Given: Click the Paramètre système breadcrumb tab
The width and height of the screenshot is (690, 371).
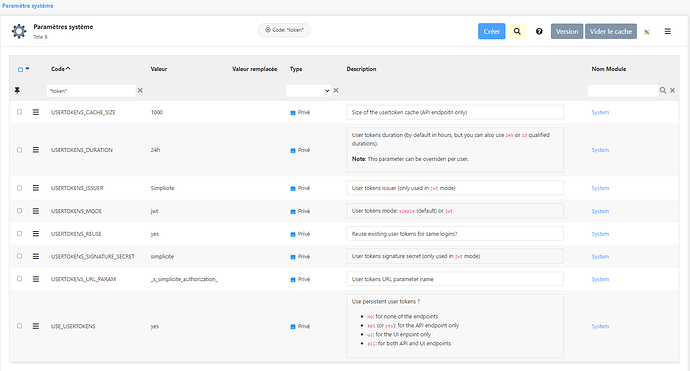Looking at the screenshot, I should coord(28,6).
